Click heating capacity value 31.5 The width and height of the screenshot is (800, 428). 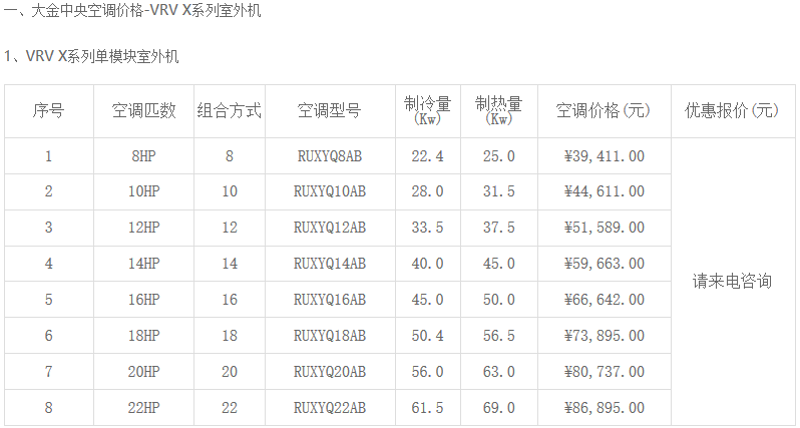point(499,191)
